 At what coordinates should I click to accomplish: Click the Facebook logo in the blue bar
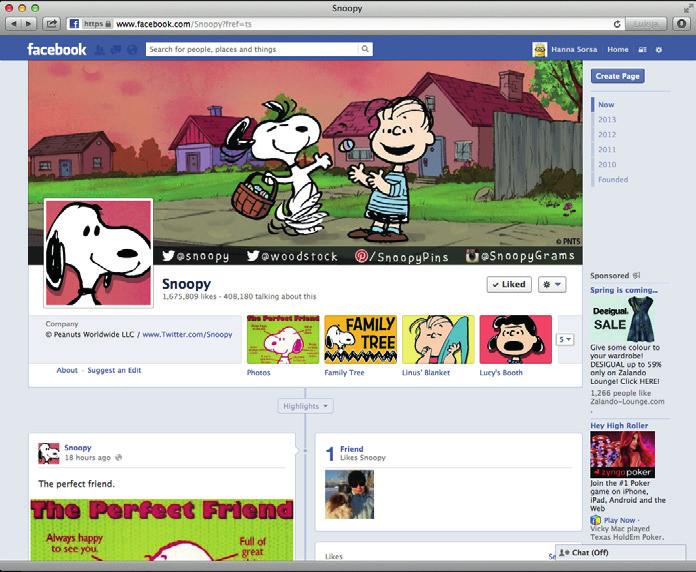tap(56, 49)
